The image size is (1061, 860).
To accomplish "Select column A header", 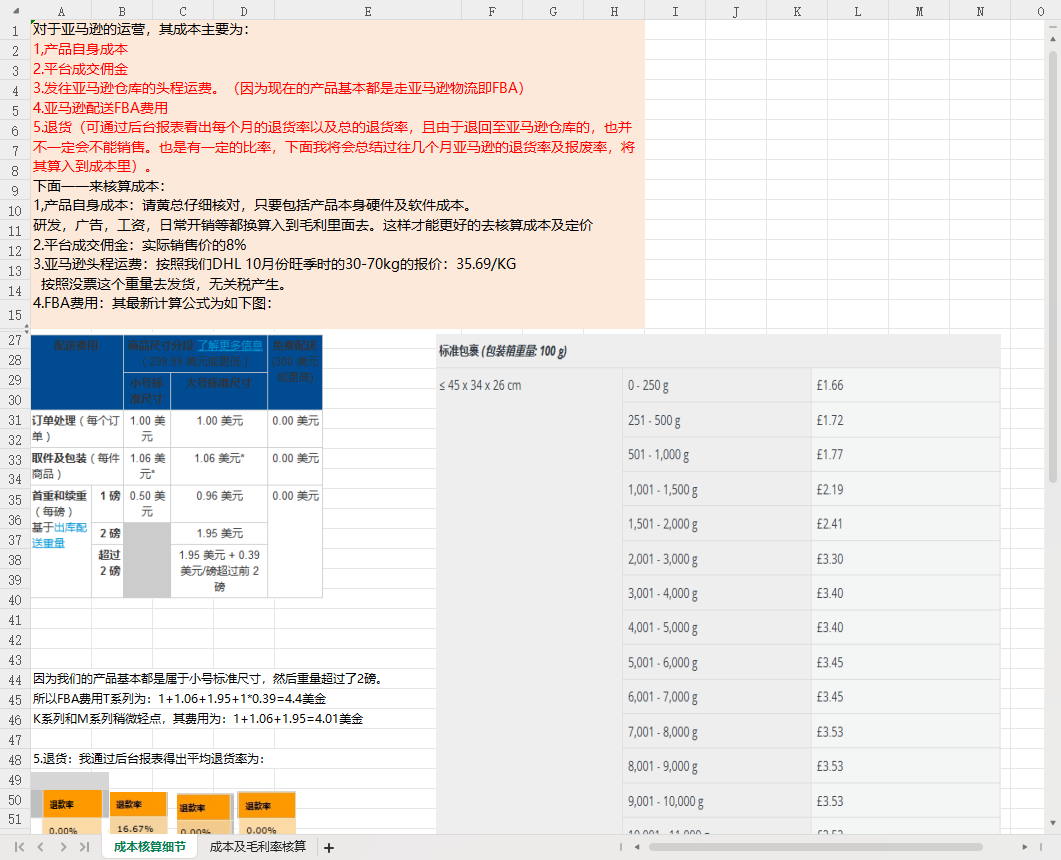I will pos(61,11).
